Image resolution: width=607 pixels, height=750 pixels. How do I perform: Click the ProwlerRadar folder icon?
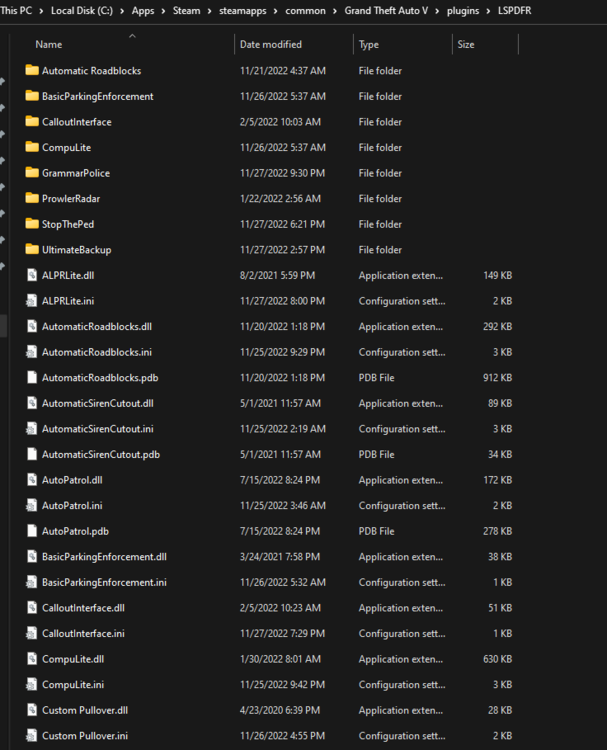[x=32, y=199]
